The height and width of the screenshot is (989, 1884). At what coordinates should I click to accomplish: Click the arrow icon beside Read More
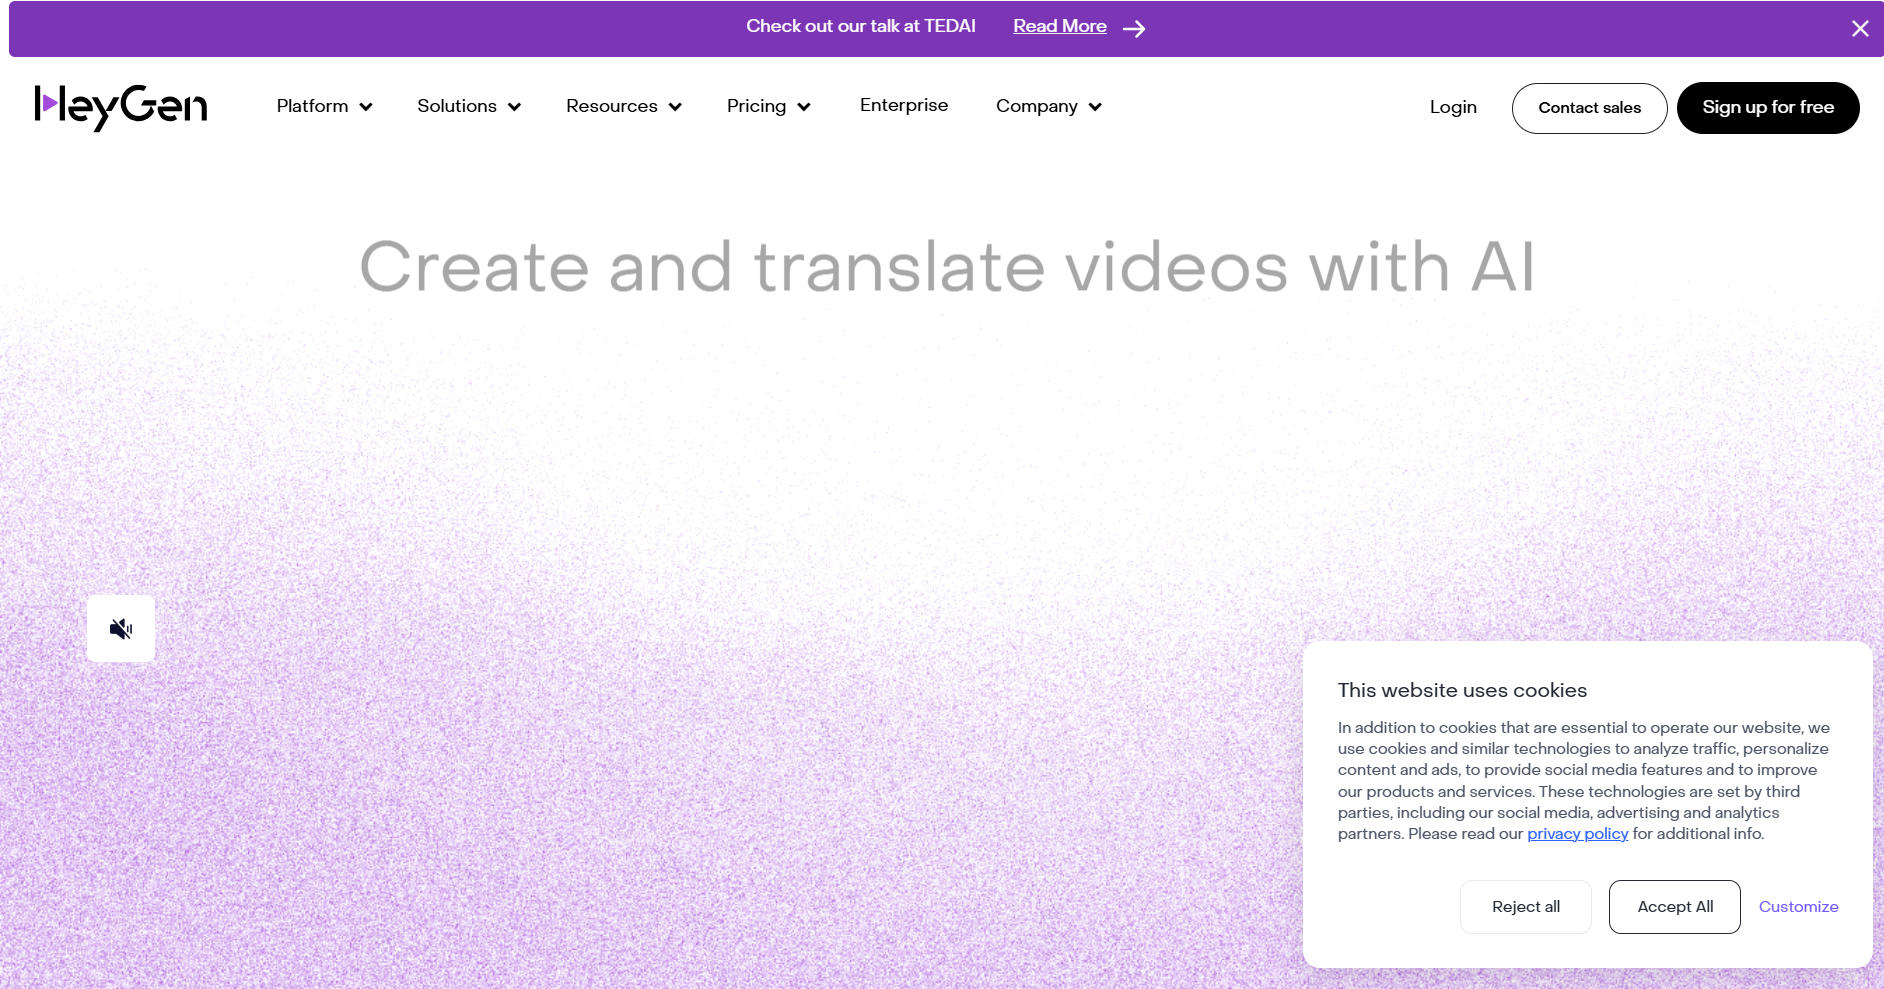(x=1134, y=28)
